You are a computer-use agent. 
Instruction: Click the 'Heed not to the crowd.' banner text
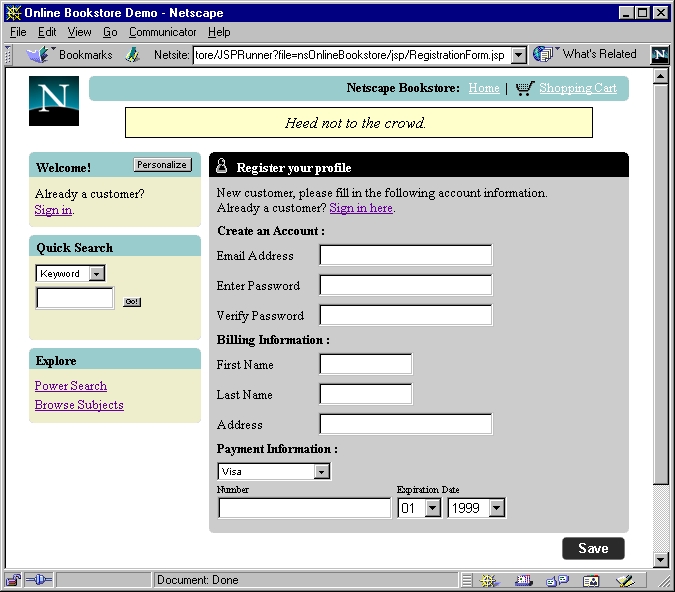pos(355,123)
